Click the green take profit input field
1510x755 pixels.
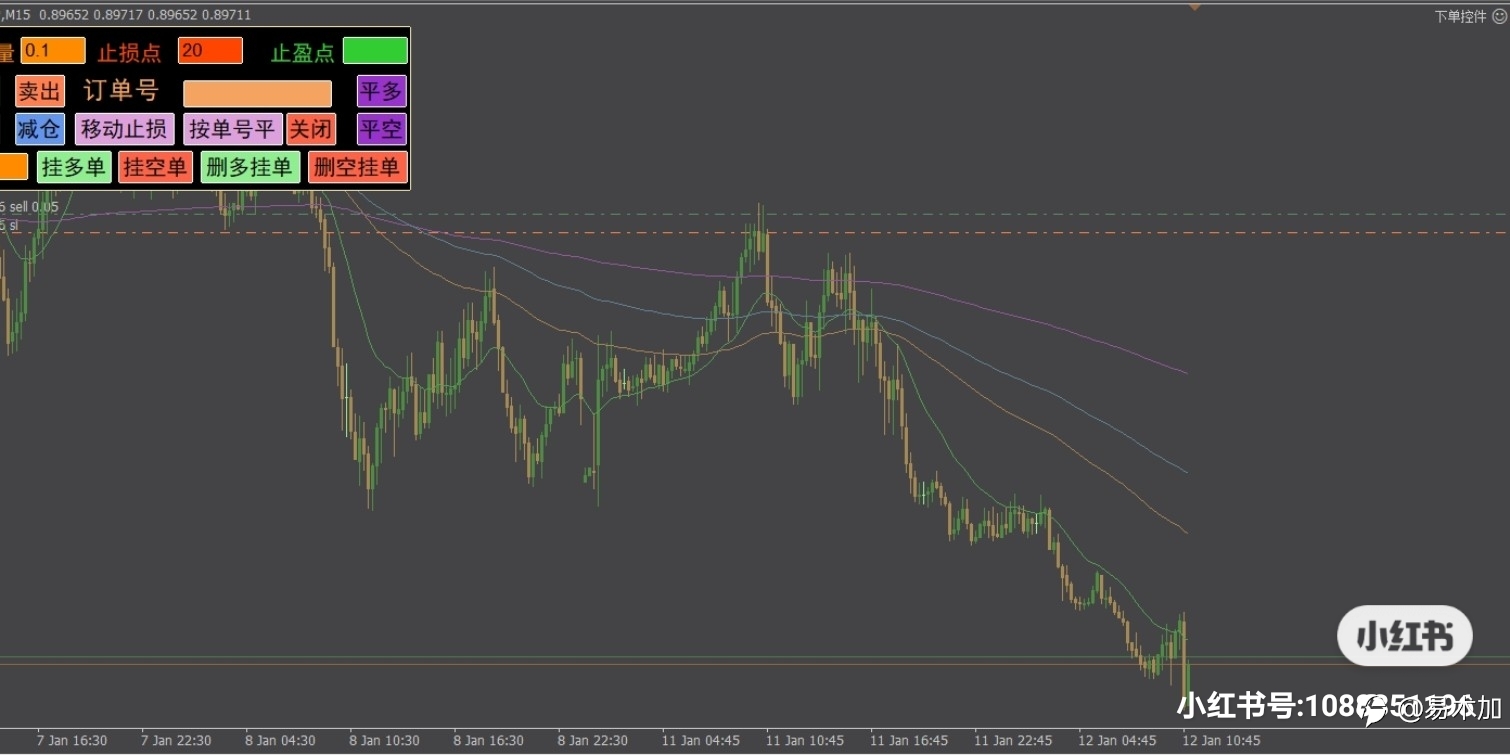click(x=375, y=51)
